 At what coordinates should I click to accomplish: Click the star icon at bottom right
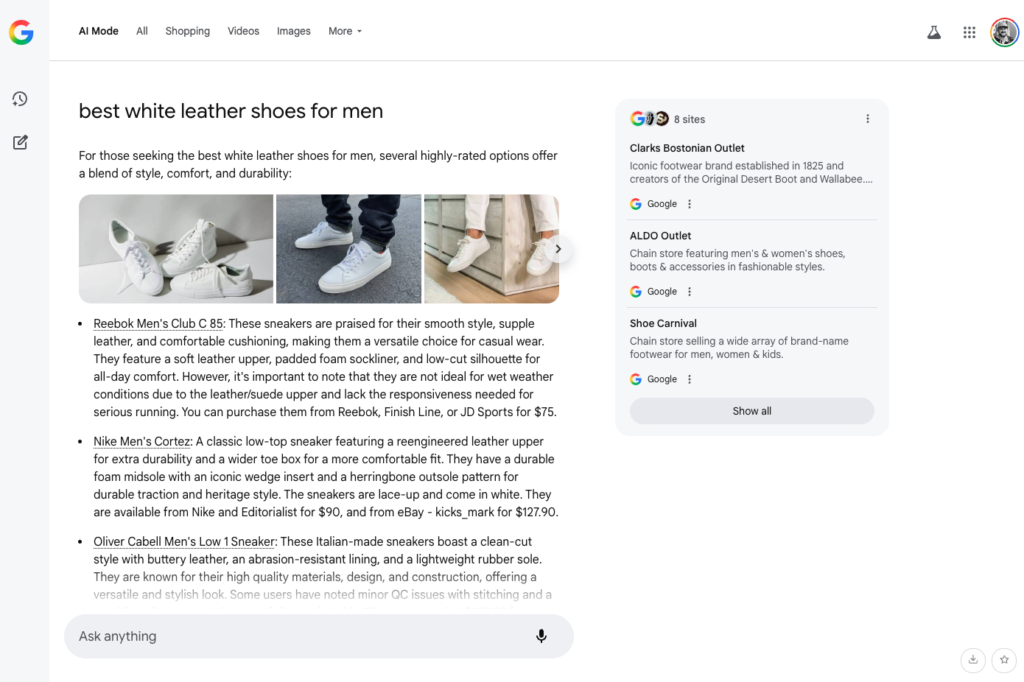1004,659
